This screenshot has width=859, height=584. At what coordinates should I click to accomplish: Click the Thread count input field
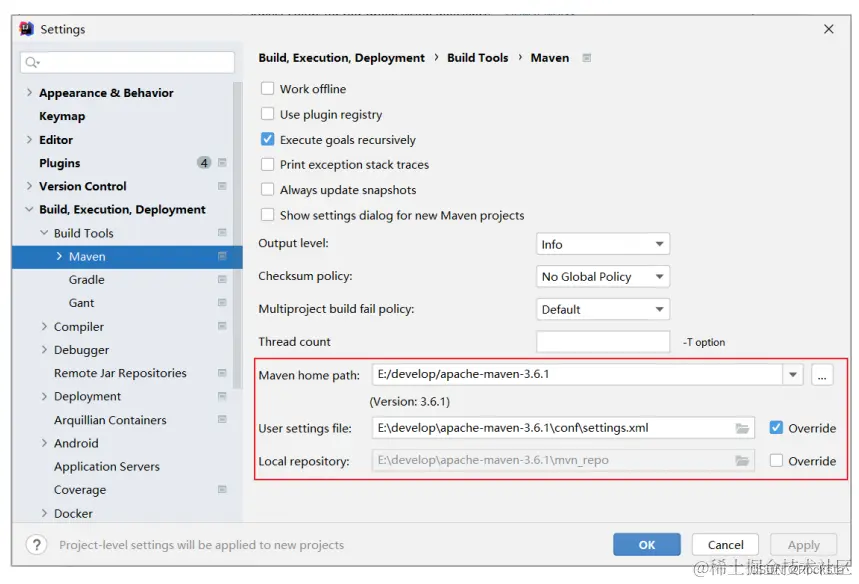603,341
